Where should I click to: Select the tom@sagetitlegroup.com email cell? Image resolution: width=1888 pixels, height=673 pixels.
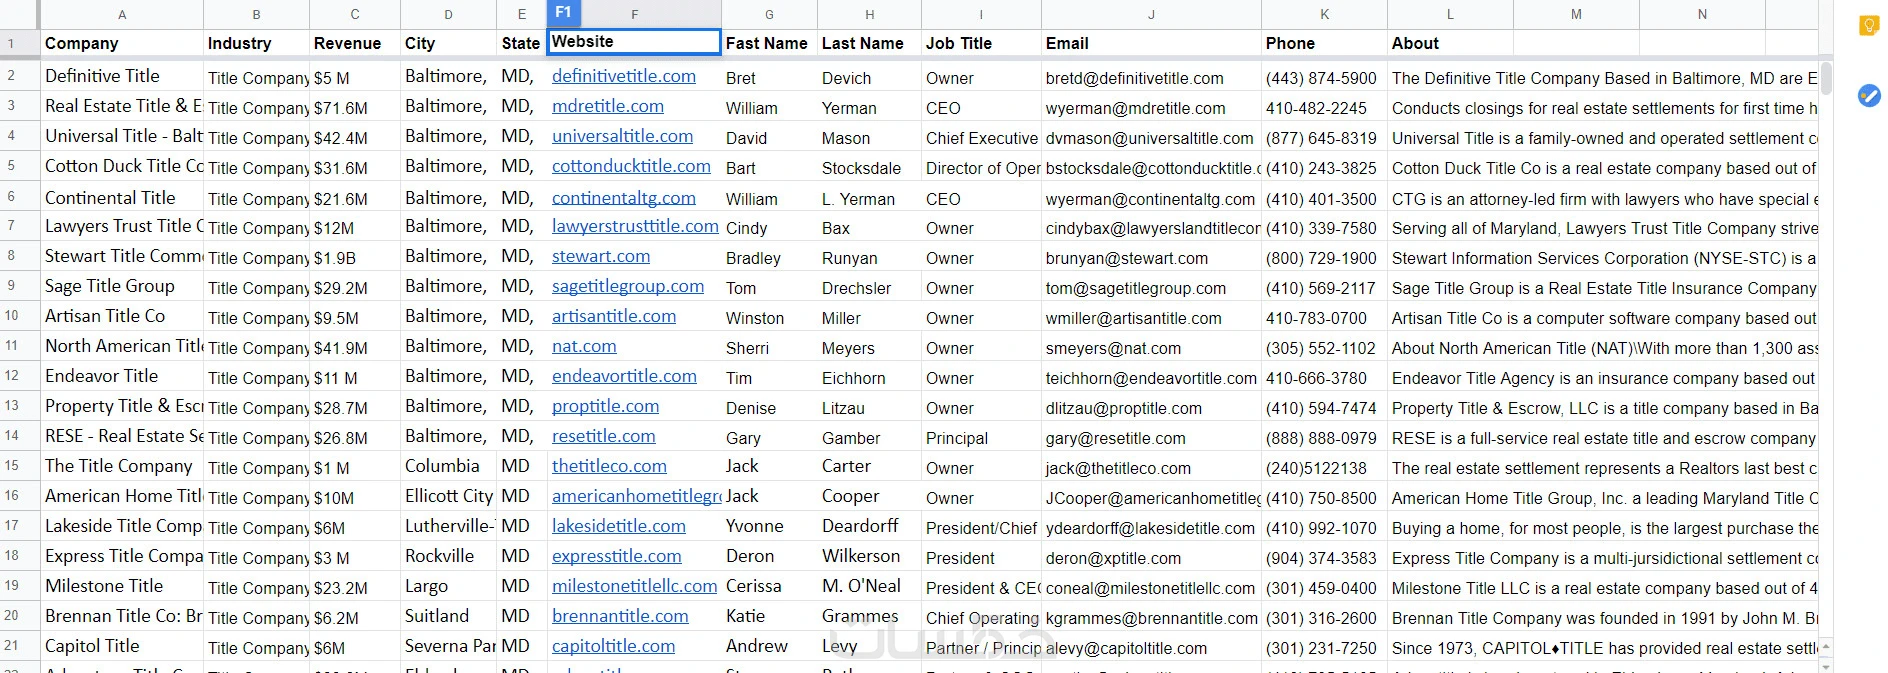[1151, 287]
